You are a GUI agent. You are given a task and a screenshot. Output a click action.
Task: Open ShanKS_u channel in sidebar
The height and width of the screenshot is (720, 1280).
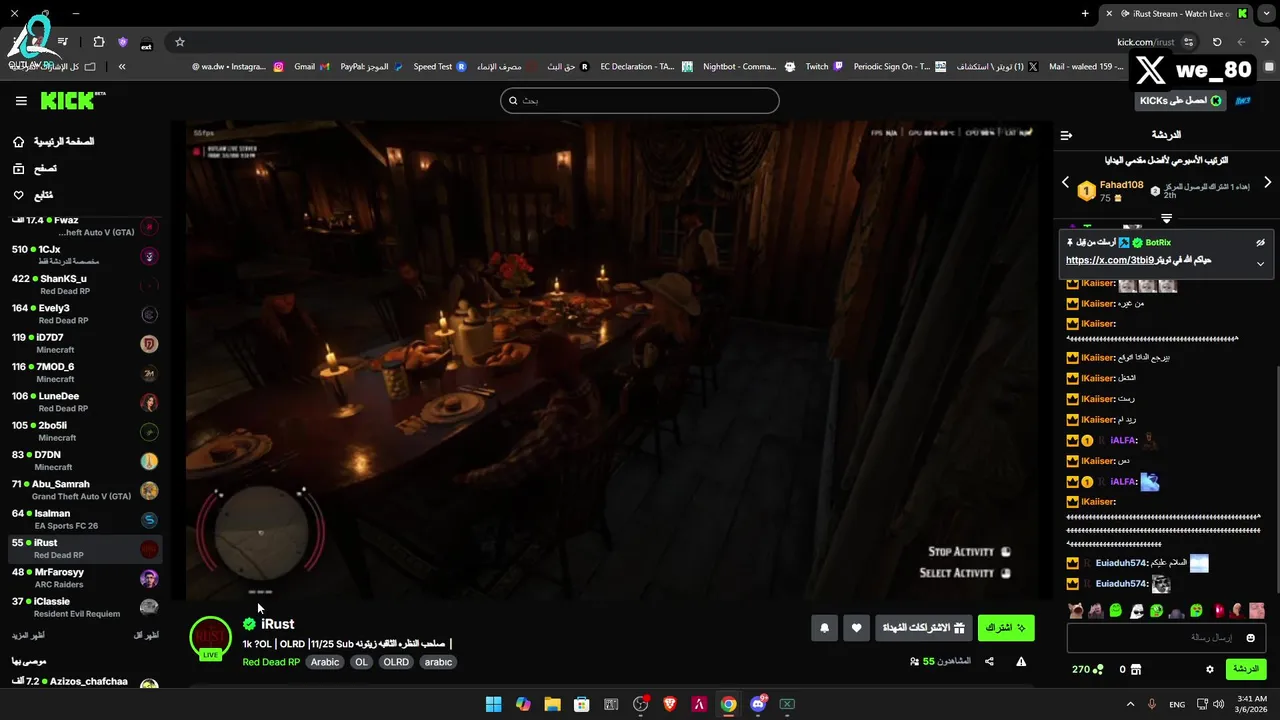pos(85,285)
